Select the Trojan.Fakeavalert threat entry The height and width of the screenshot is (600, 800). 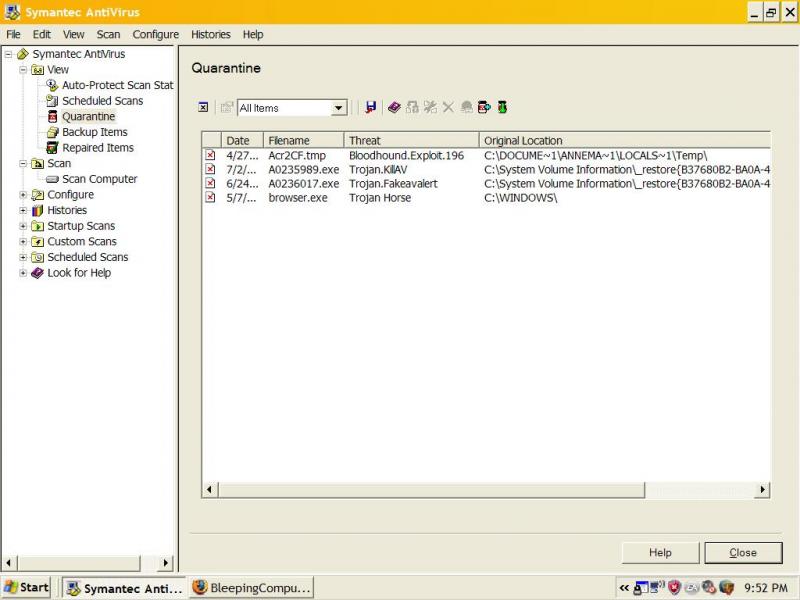point(393,184)
